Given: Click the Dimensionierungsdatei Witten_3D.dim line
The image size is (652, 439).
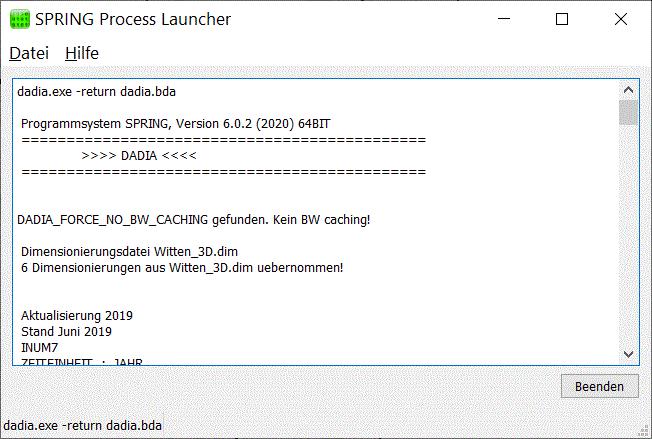Looking at the screenshot, I should click(129, 252).
